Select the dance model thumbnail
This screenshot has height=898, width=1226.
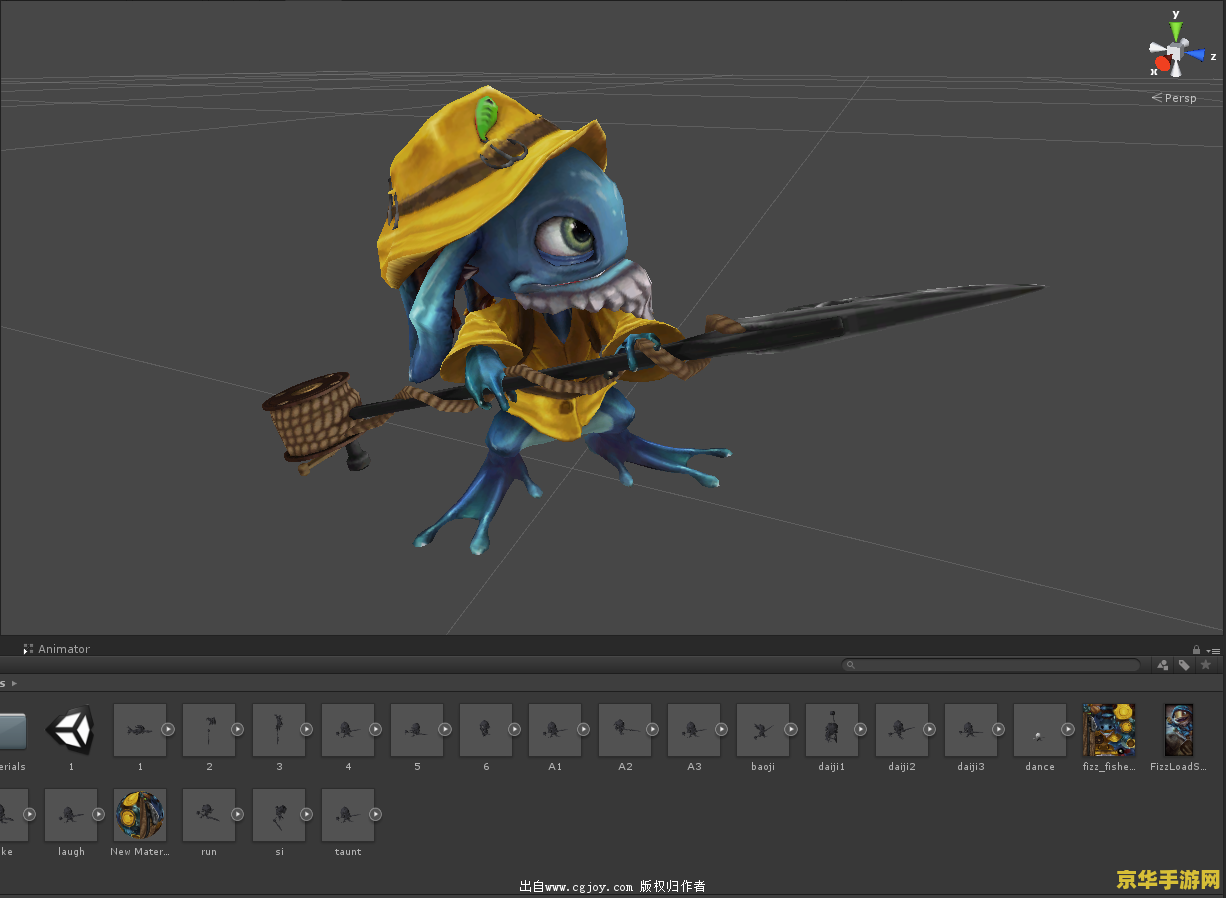(x=1040, y=730)
